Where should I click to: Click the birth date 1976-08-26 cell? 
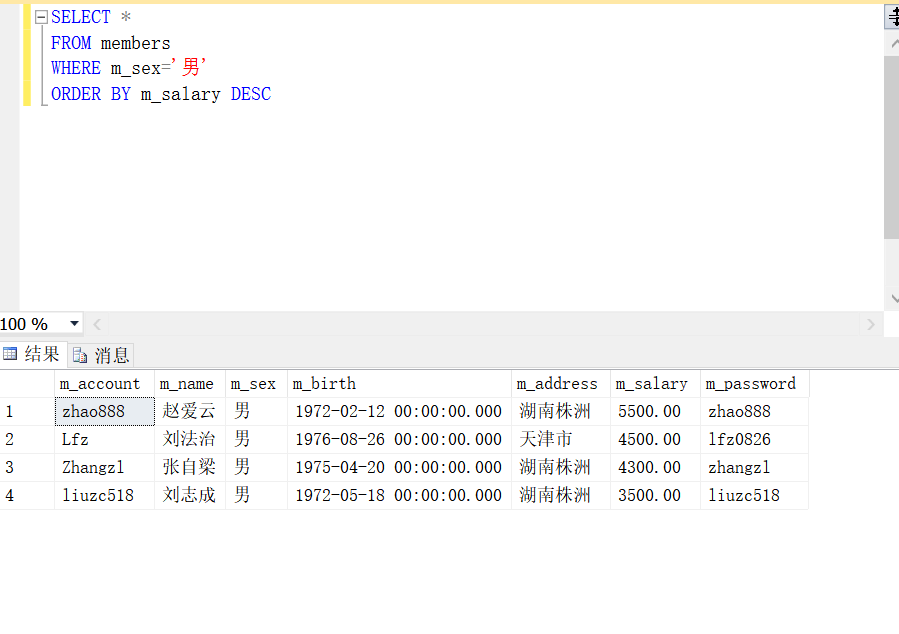[x=399, y=440]
